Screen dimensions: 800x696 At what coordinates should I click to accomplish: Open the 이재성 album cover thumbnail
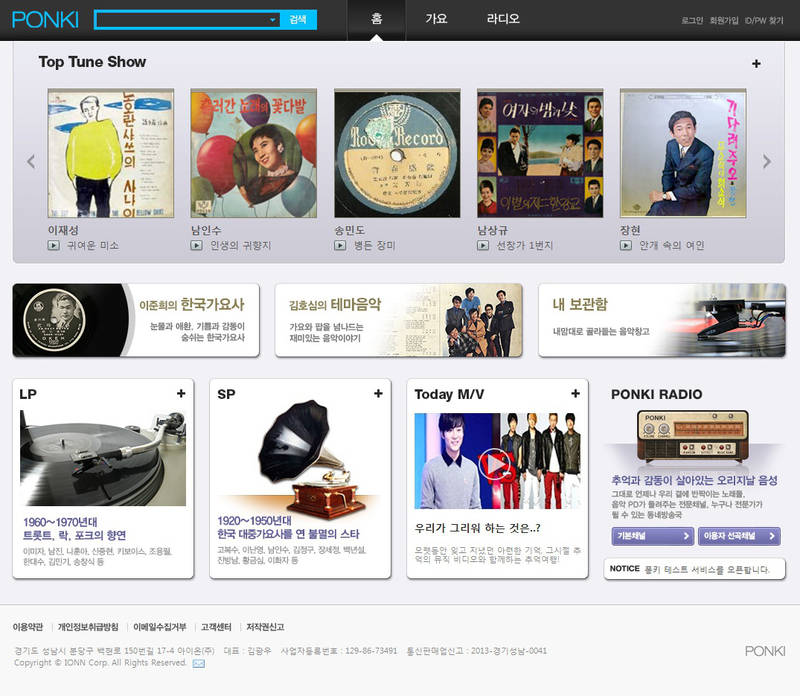pos(111,153)
